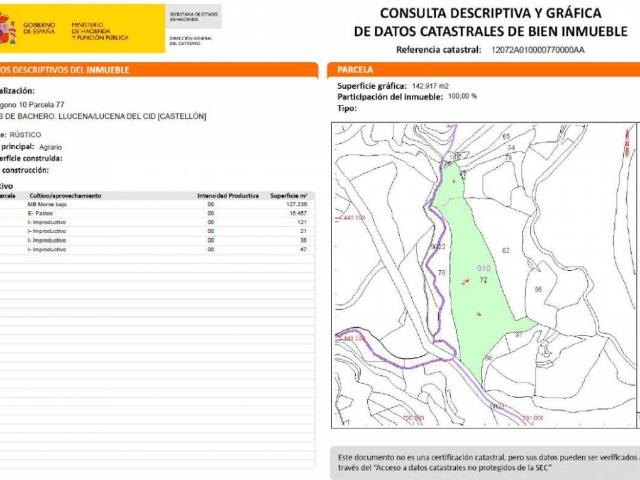Select parcel 82 on the cadastral map
640x480 pixels.
pos(506,250)
